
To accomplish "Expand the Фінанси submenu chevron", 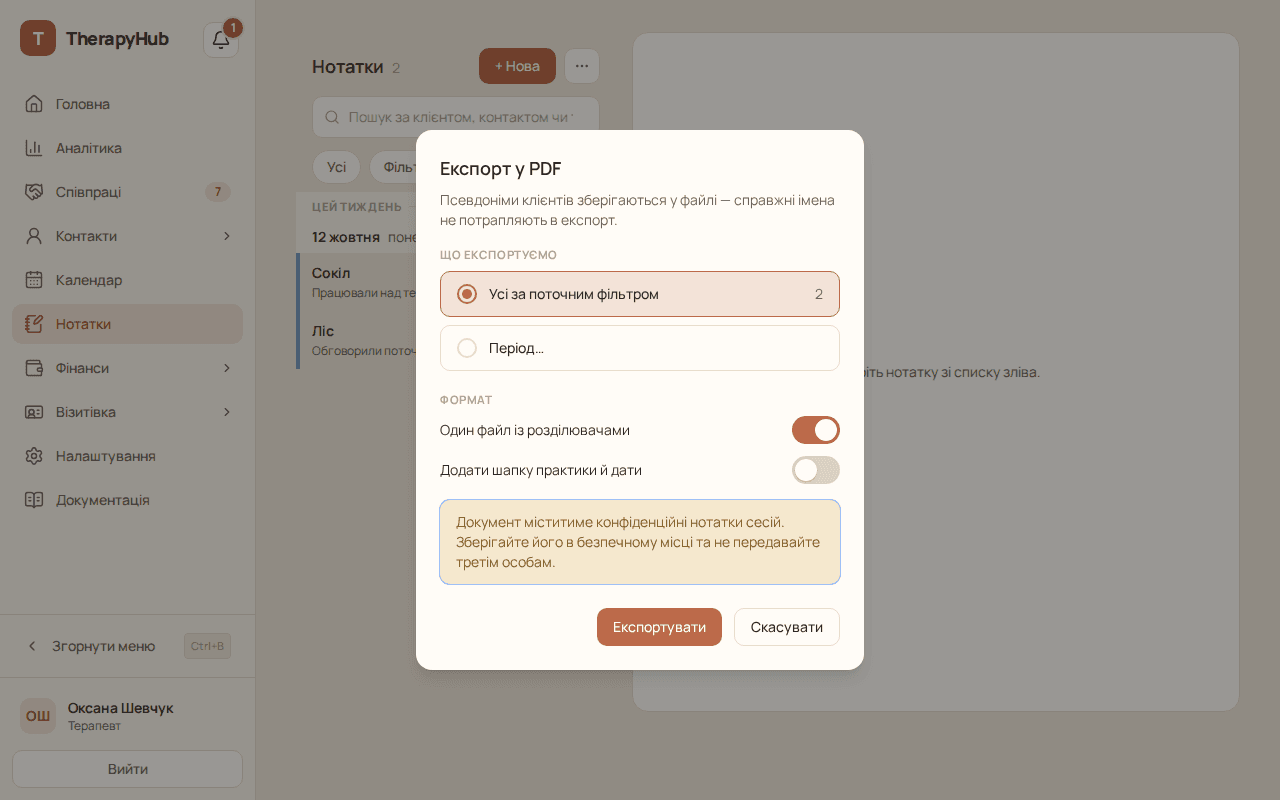I will coord(227,368).
